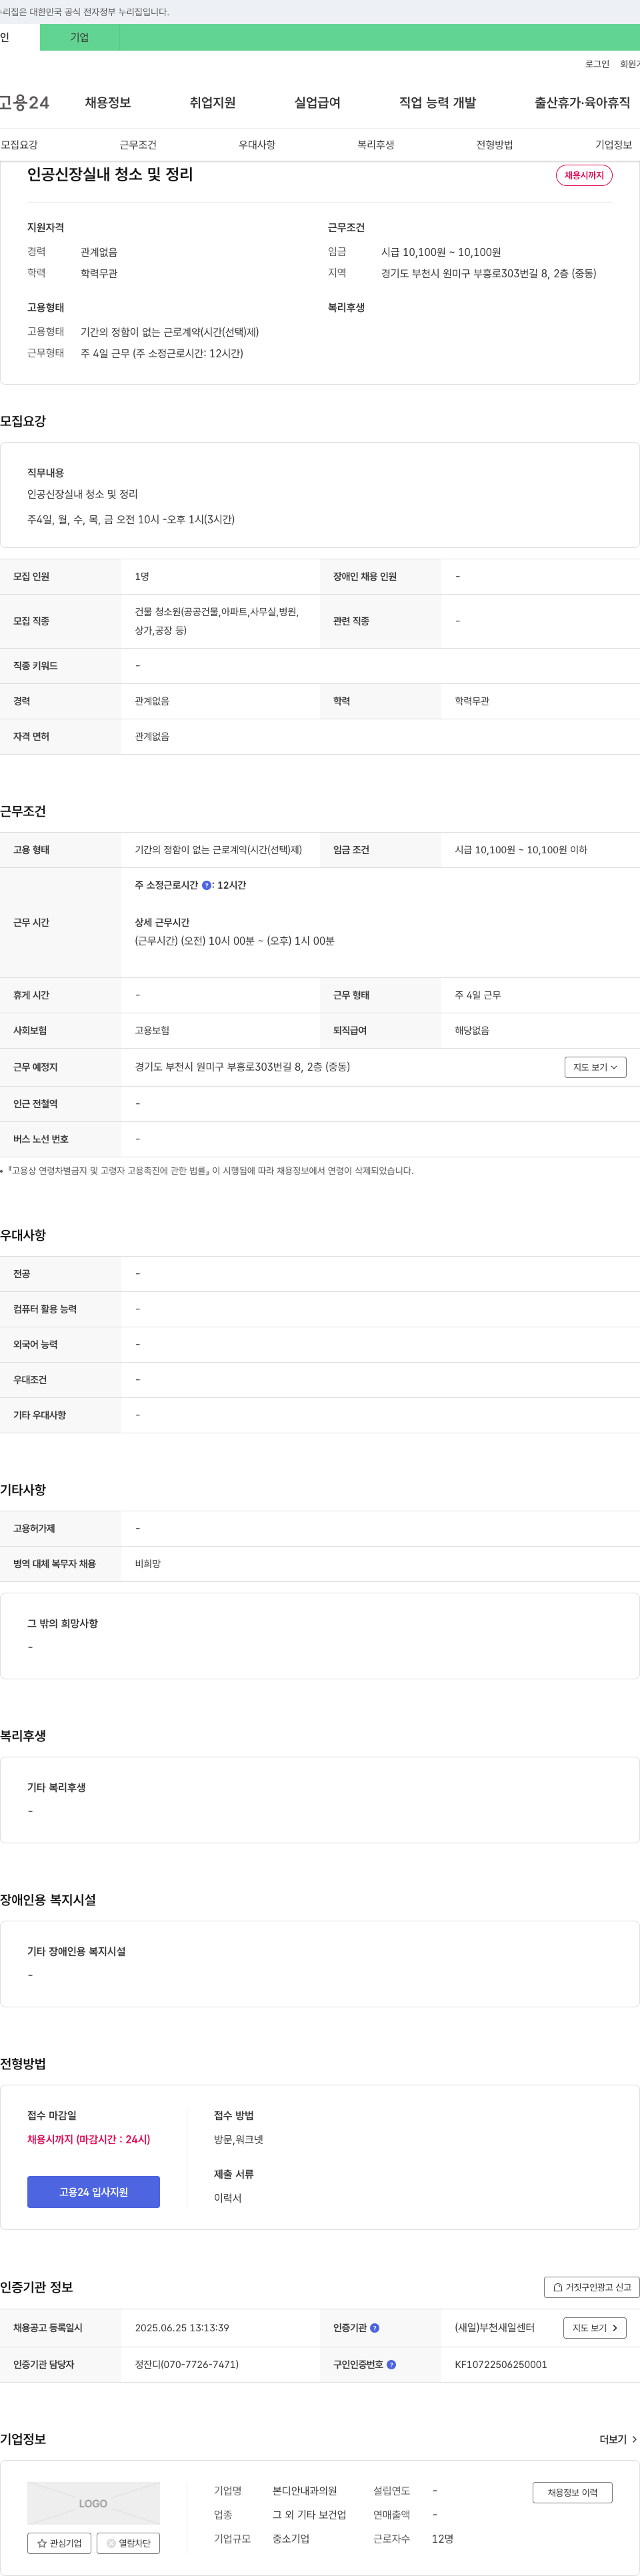Click the 접수 방법 value 방문,워크넷

239,2139
